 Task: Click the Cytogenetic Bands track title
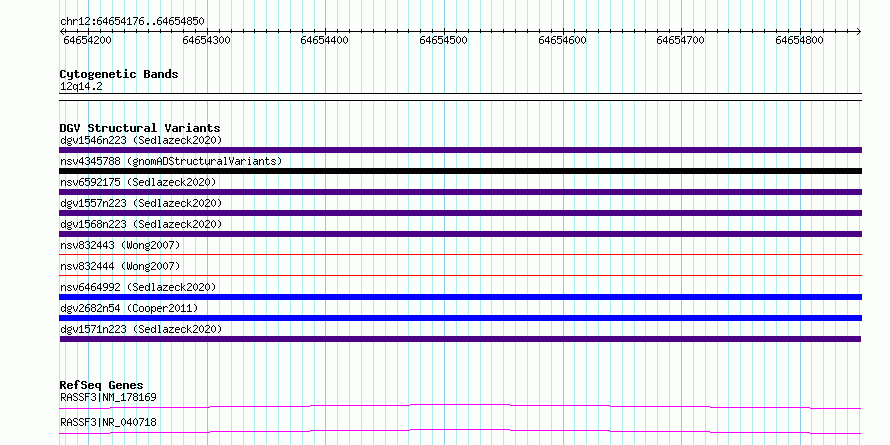point(119,74)
